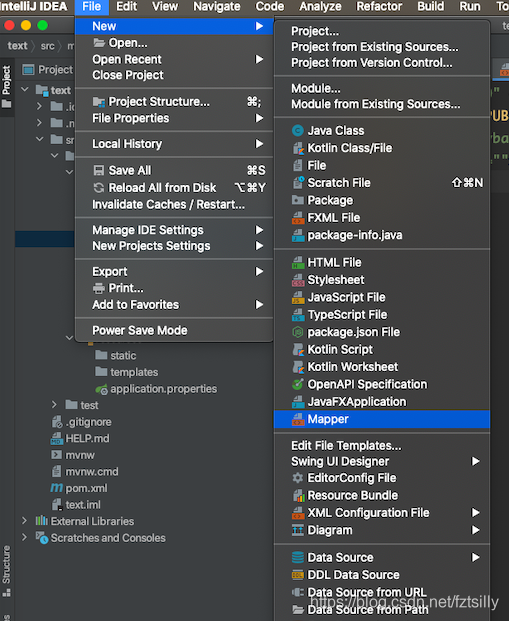Click the Resource Bundle icon
The width and height of the screenshot is (509, 621).
297,495
